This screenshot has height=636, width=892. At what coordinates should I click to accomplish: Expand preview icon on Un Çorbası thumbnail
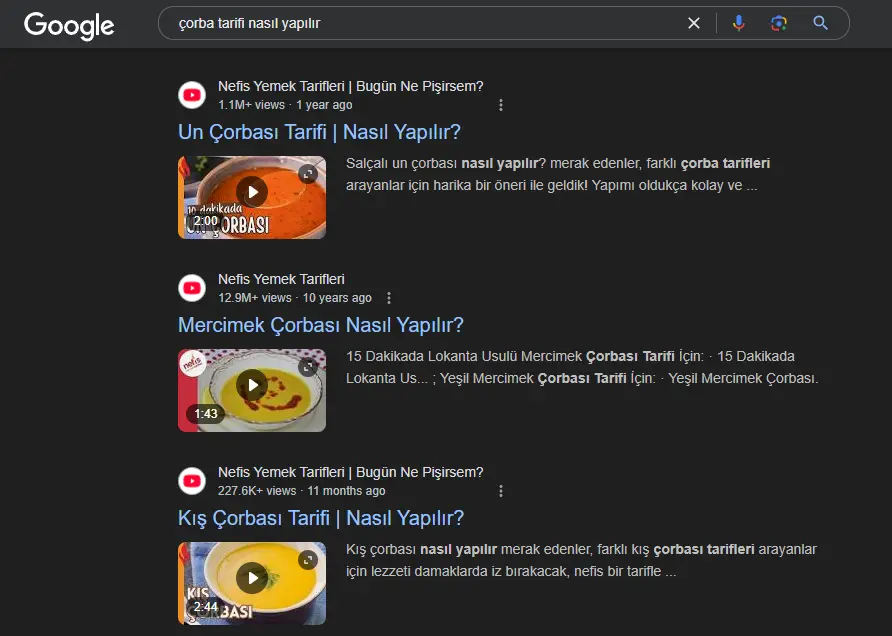308,174
